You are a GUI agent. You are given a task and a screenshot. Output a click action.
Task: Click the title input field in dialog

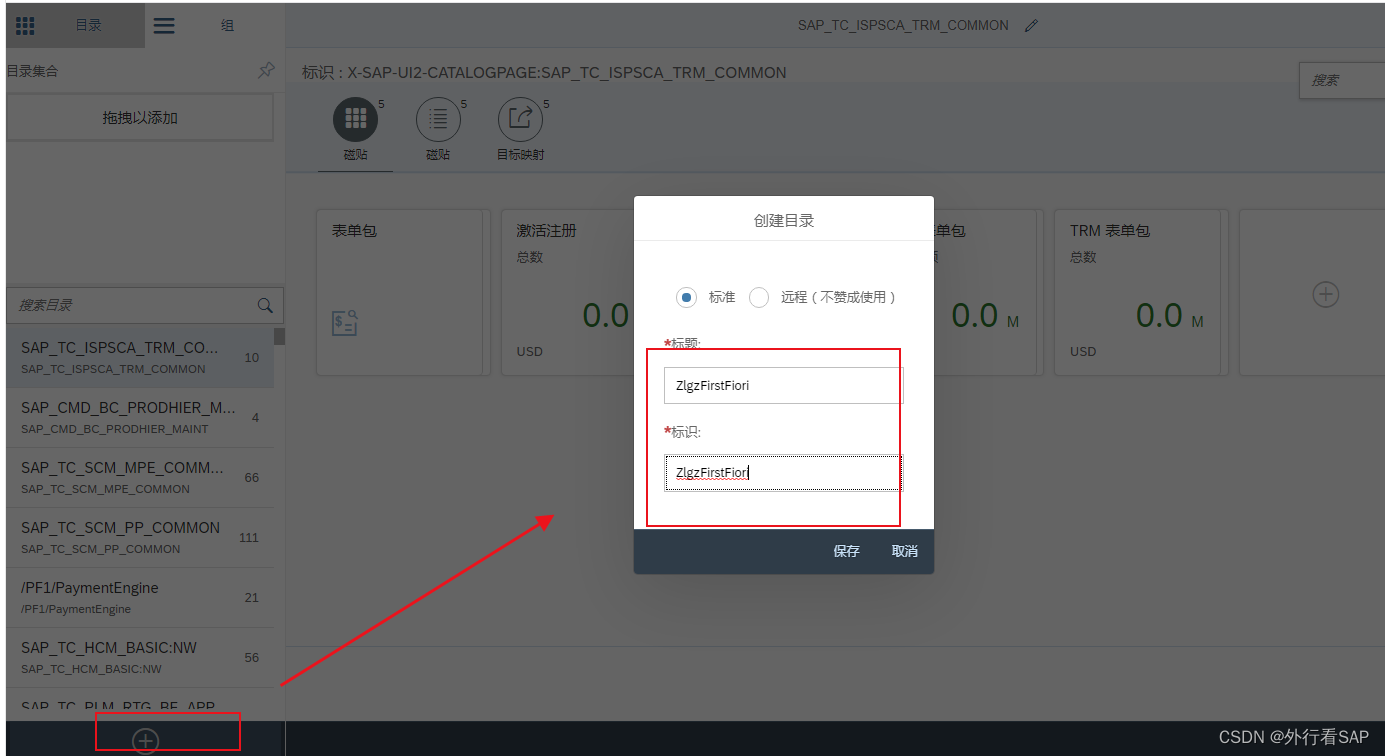click(783, 385)
